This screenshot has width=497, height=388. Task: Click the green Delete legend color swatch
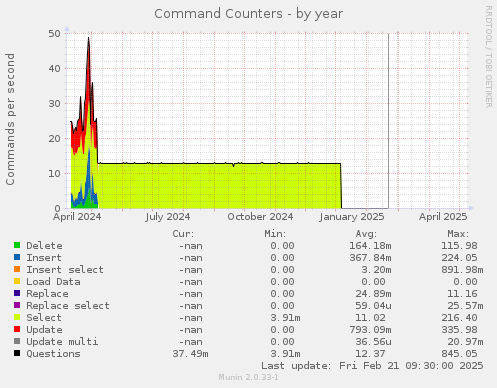click(x=17, y=245)
